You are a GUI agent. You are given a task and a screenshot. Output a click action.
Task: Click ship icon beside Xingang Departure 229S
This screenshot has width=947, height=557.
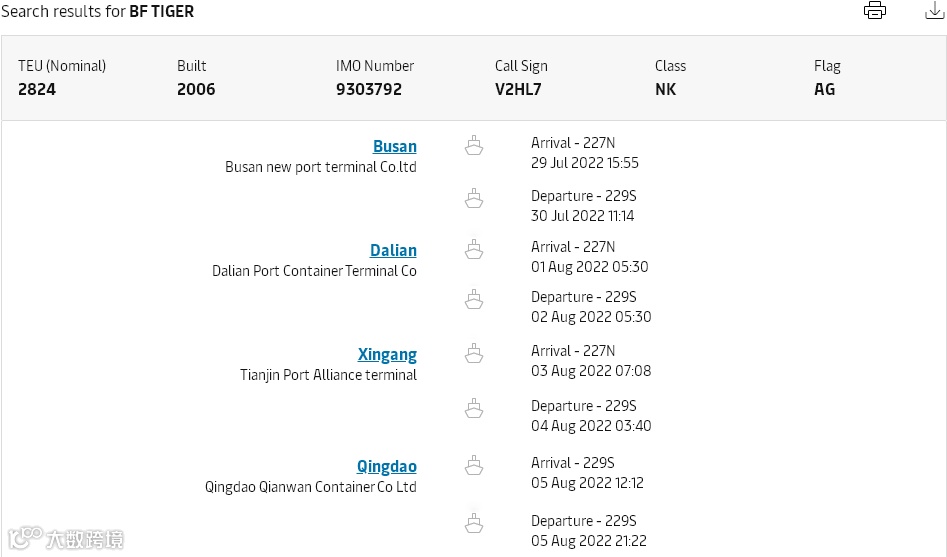coord(474,408)
